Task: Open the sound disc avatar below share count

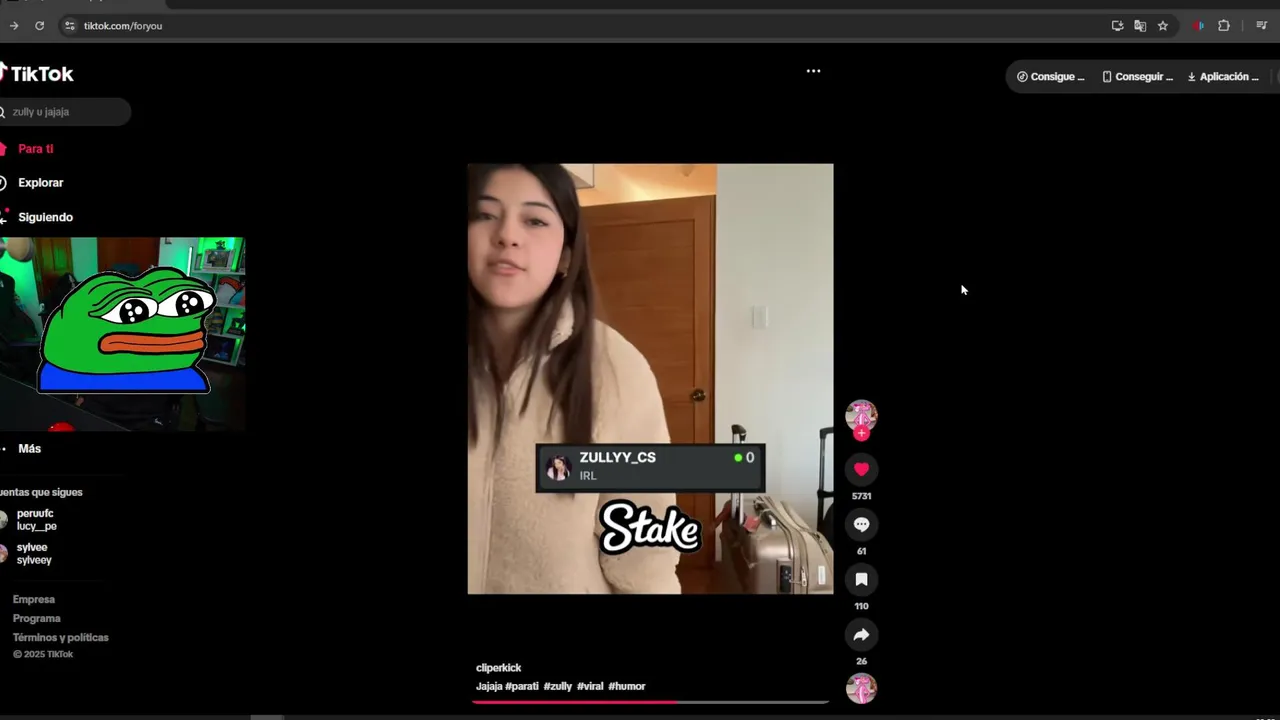Action: point(861,688)
